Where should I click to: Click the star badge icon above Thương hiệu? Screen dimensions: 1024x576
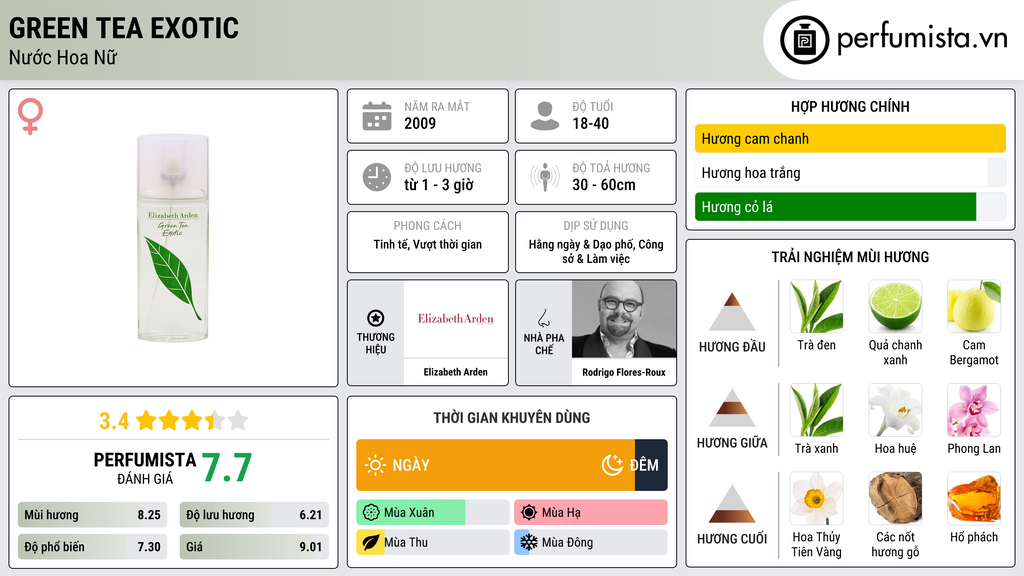tap(376, 318)
